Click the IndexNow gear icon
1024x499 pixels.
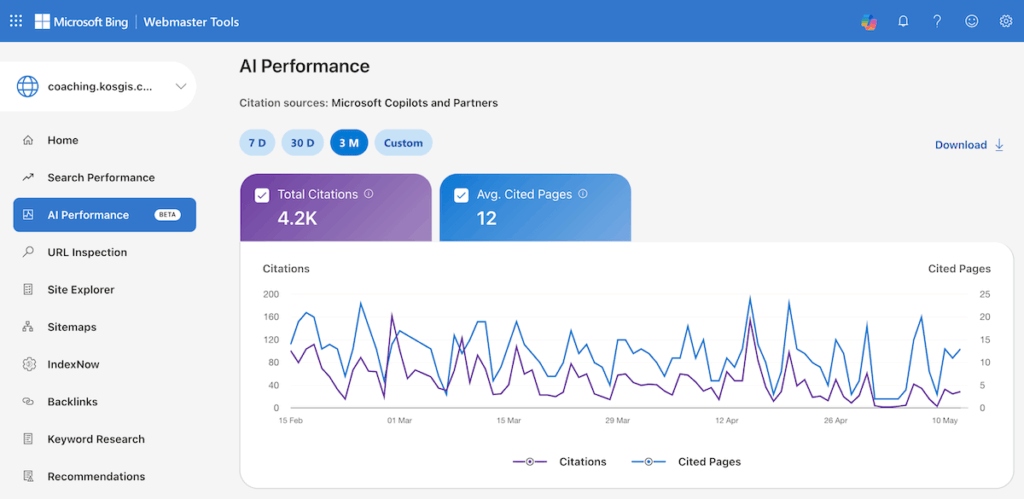coord(28,364)
